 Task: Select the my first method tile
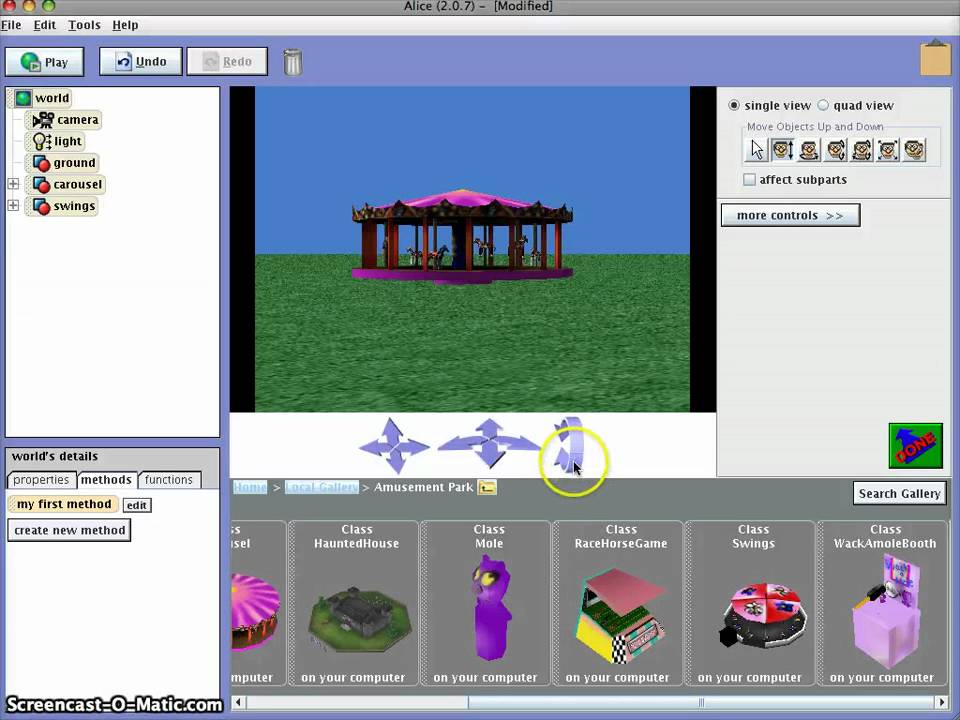tap(64, 504)
